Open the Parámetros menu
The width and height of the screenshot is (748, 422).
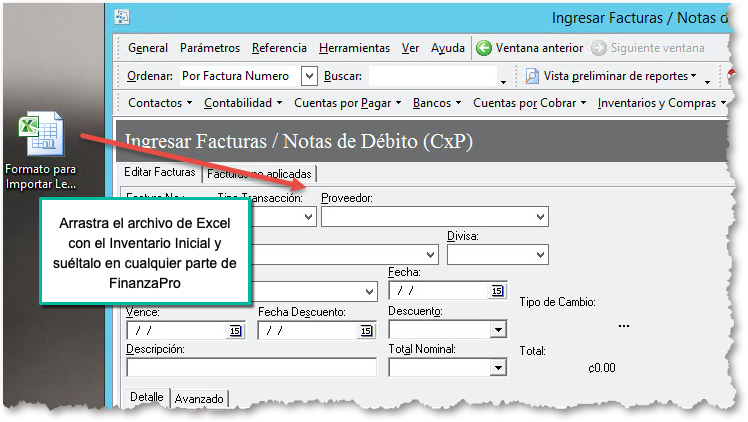[x=210, y=48]
